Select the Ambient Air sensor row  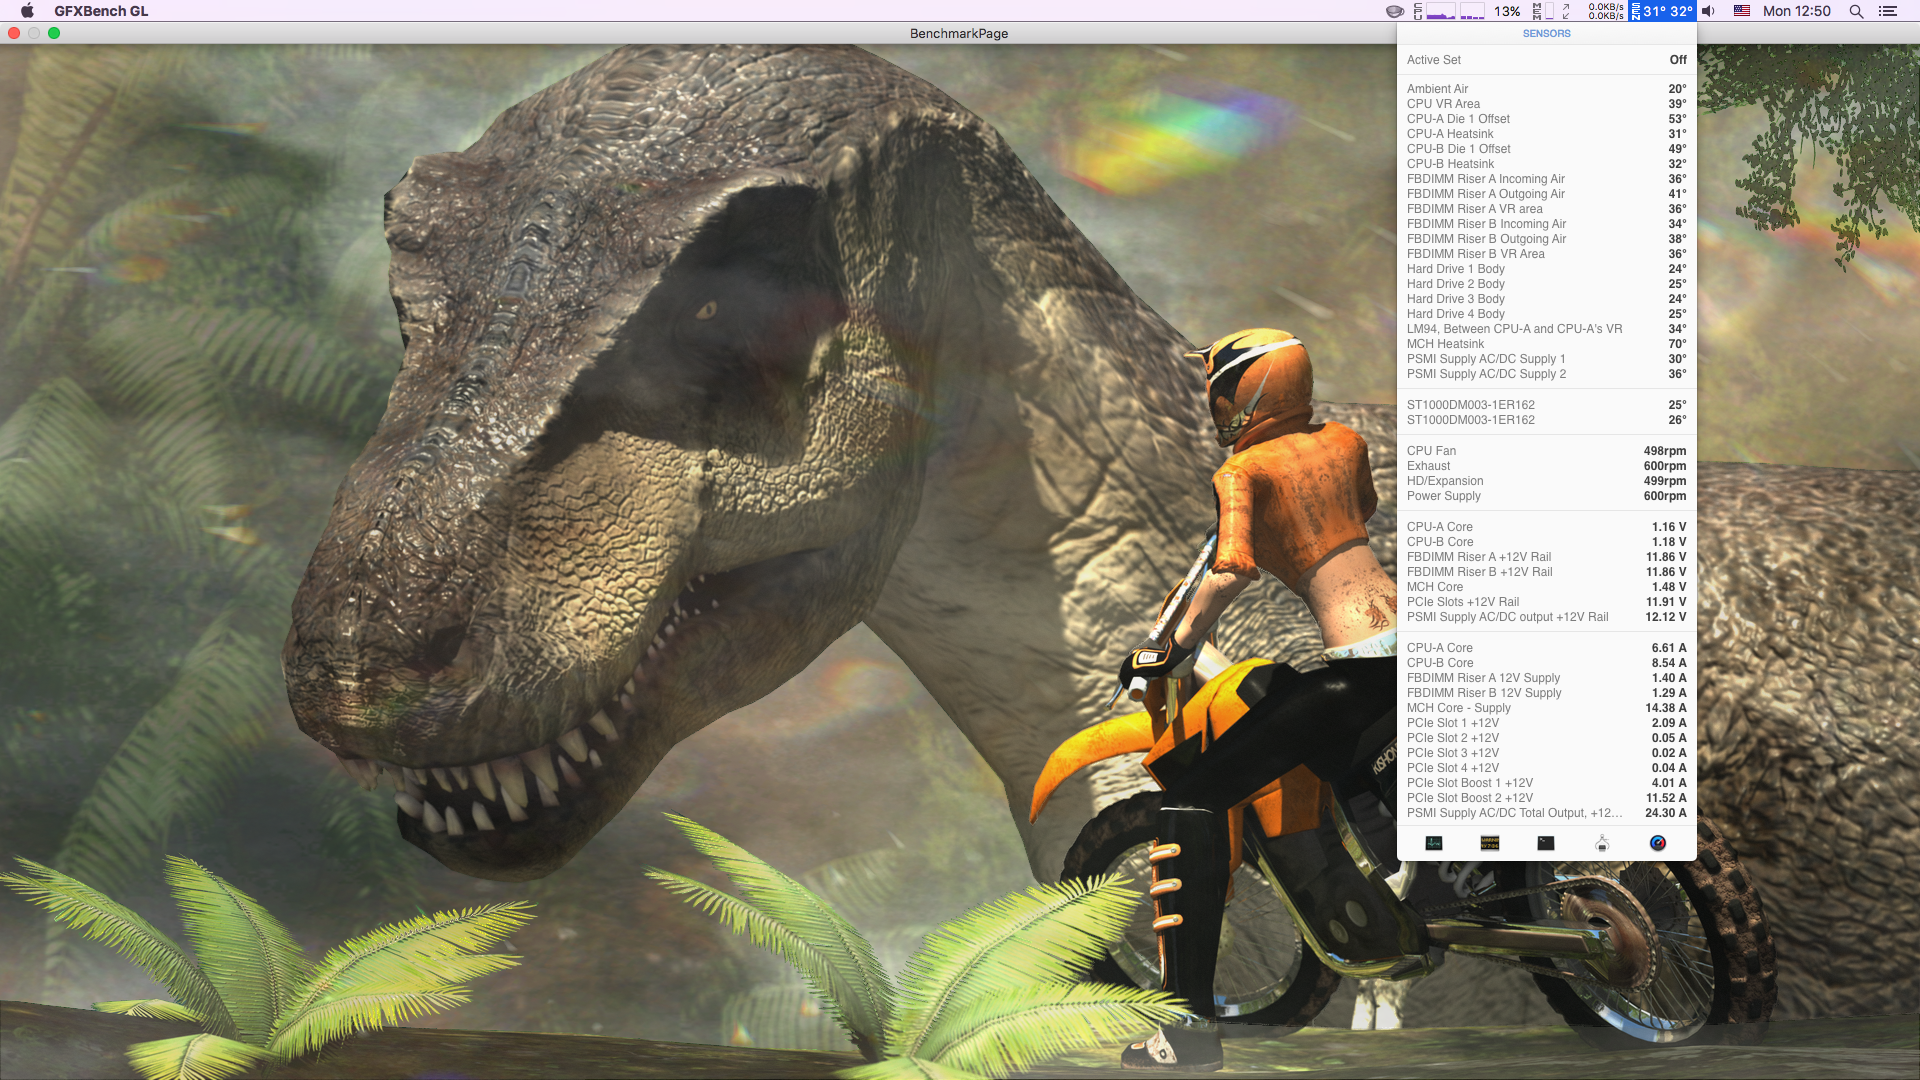1546,89
